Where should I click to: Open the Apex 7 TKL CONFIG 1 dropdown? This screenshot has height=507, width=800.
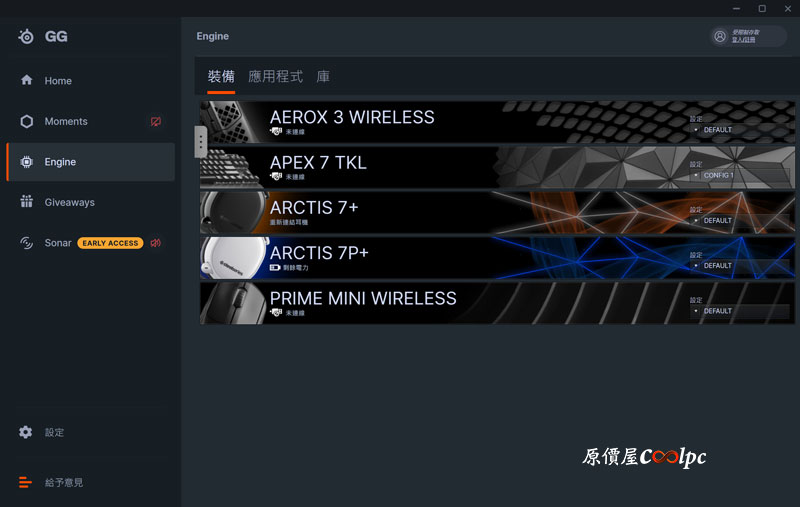tap(739, 175)
